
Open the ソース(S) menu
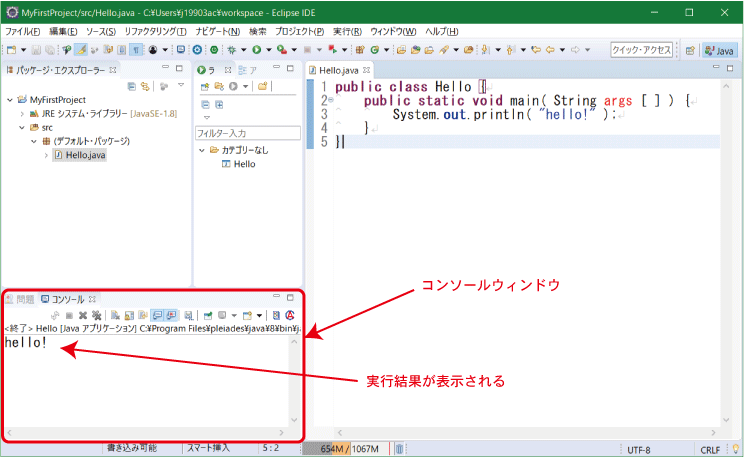[101, 31]
